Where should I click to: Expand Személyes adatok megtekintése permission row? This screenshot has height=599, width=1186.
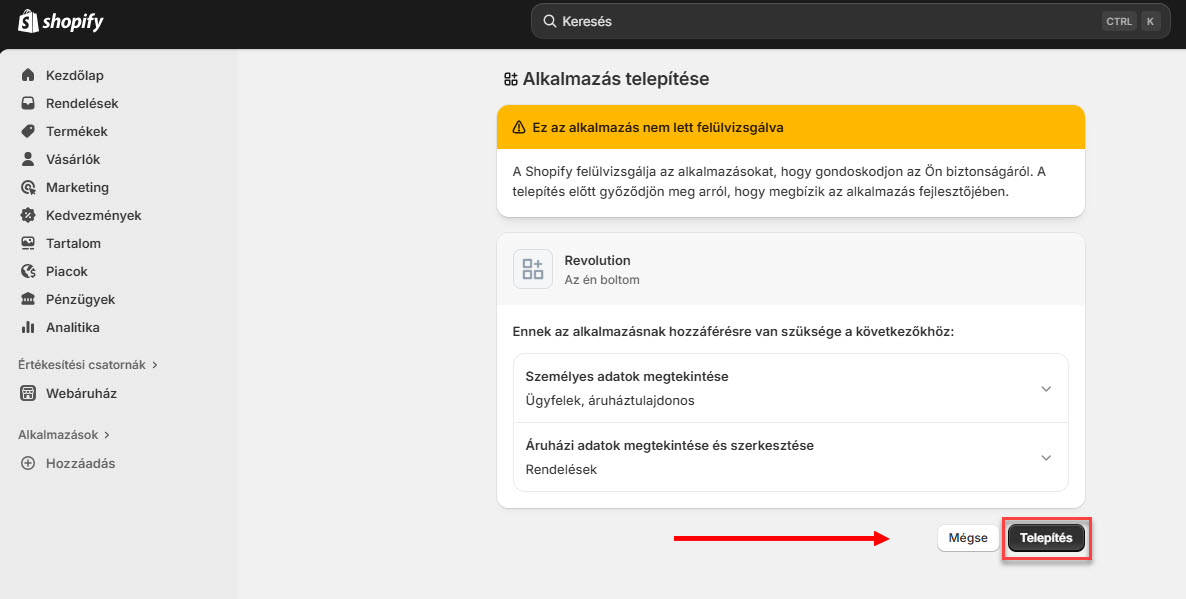pyautogui.click(x=1046, y=388)
